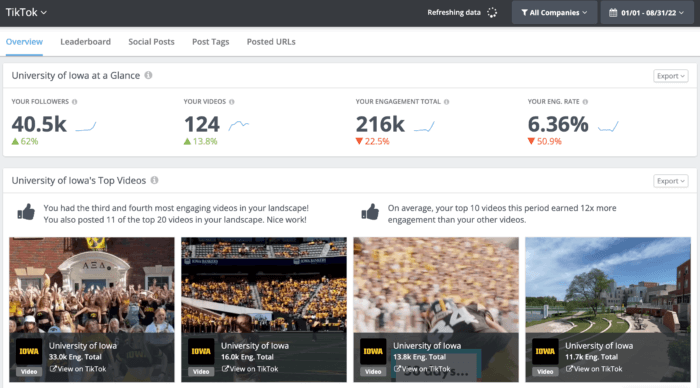Click the Video badge on the 16.0k card
700x388 pixels.
click(x=201, y=371)
